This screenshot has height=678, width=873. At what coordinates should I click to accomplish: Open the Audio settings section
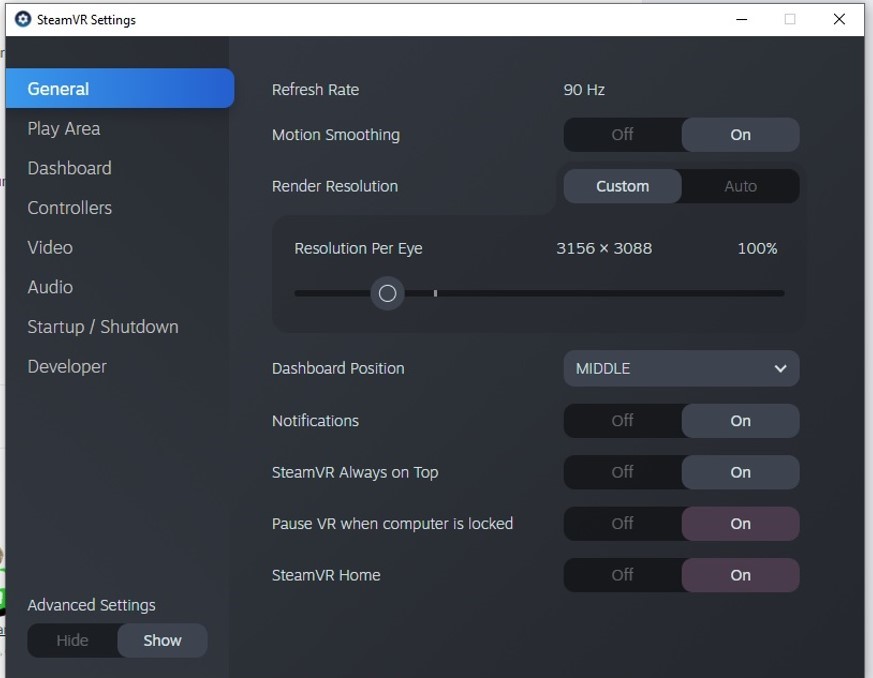(x=50, y=287)
